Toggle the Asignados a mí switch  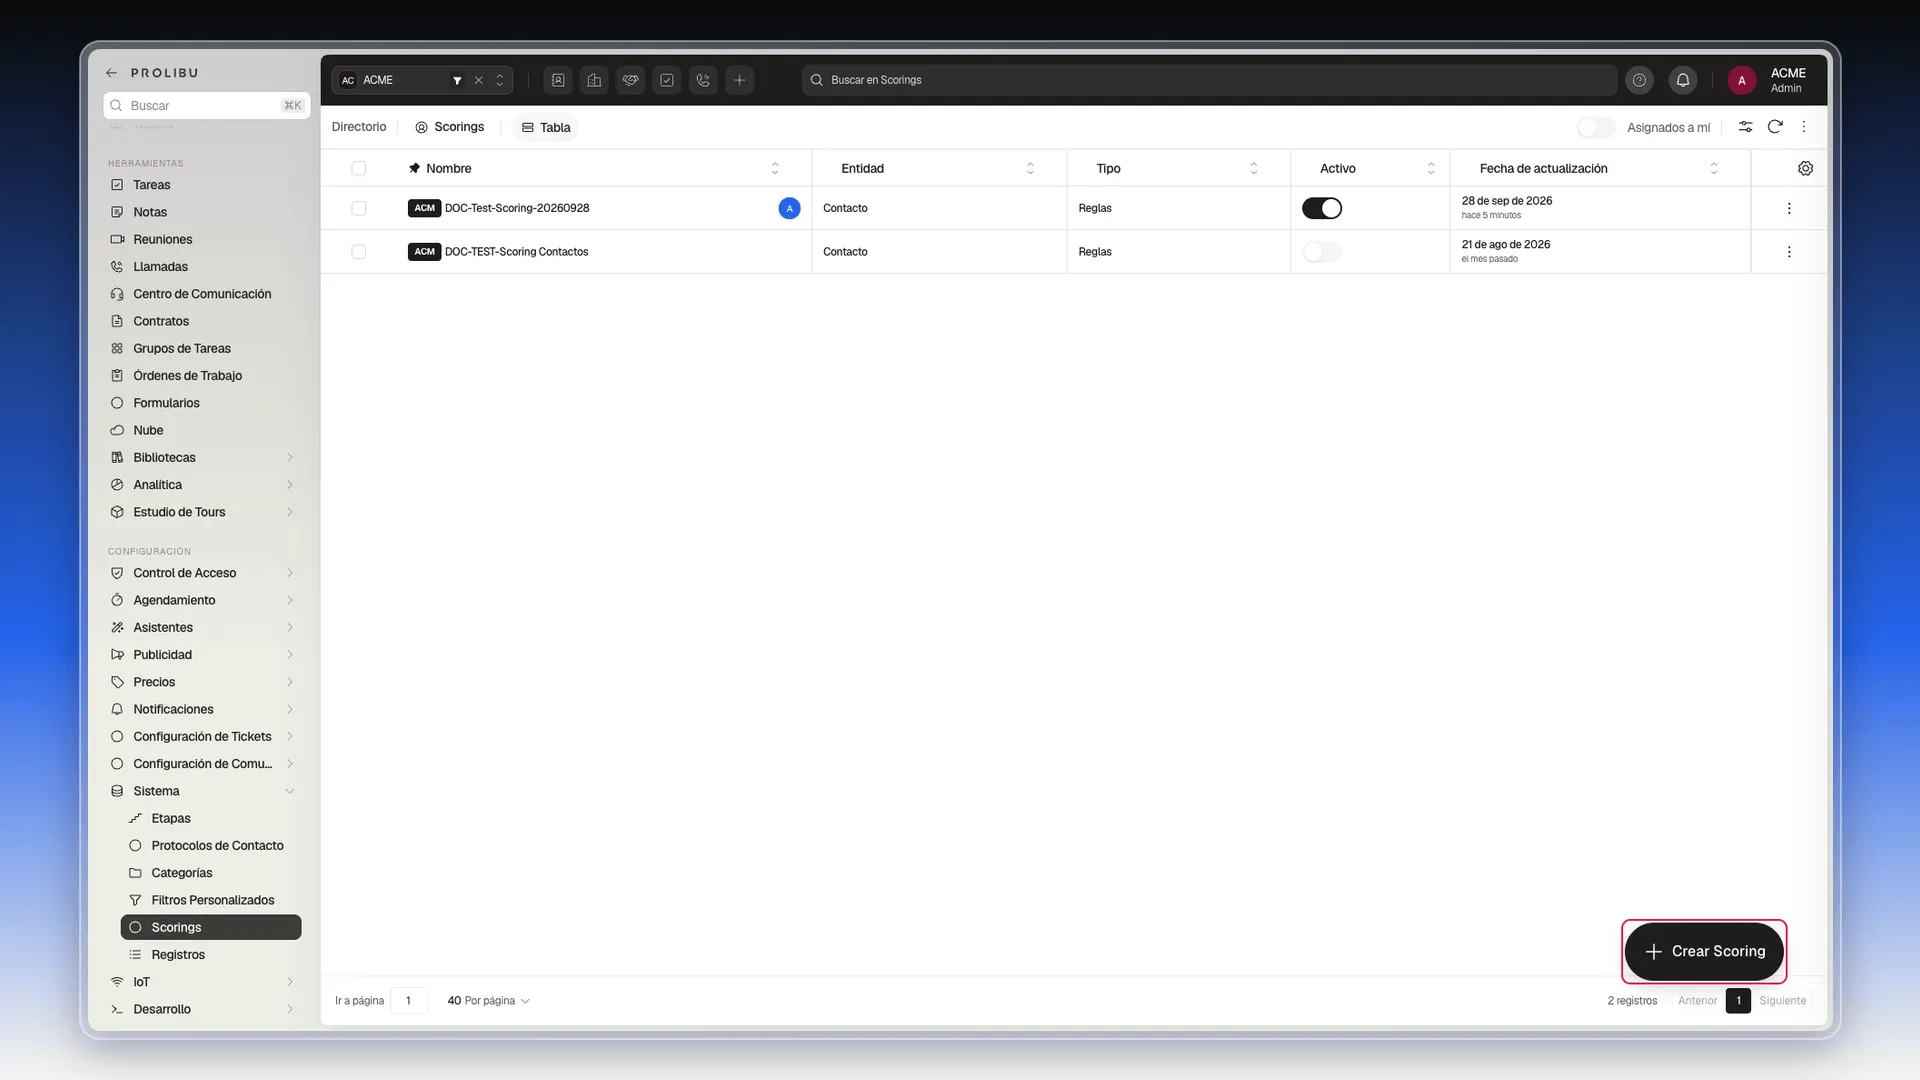[x=1596, y=127]
